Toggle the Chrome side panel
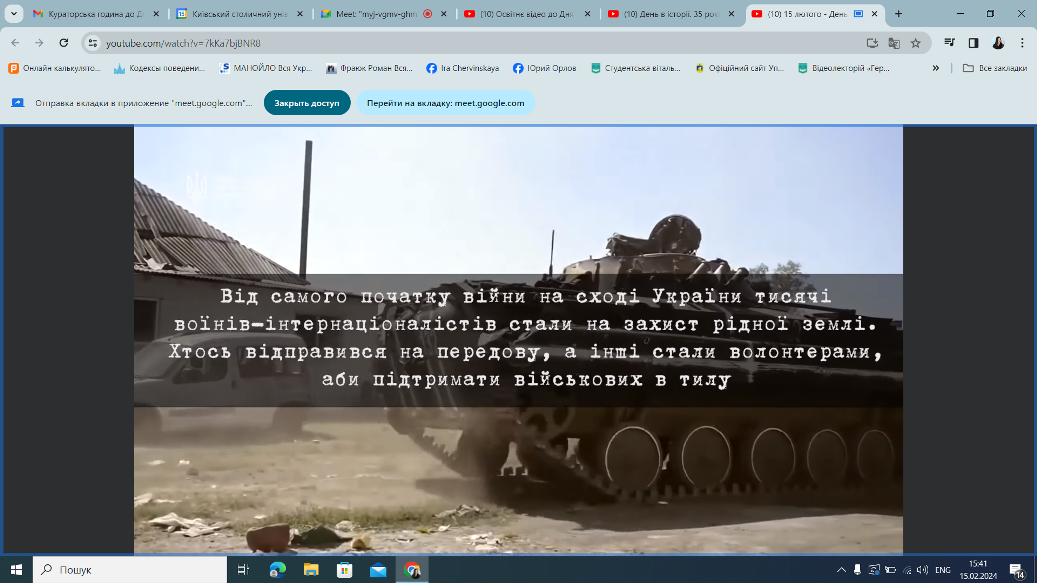Image resolution: width=1037 pixels, height=583 pixels. 973,43
